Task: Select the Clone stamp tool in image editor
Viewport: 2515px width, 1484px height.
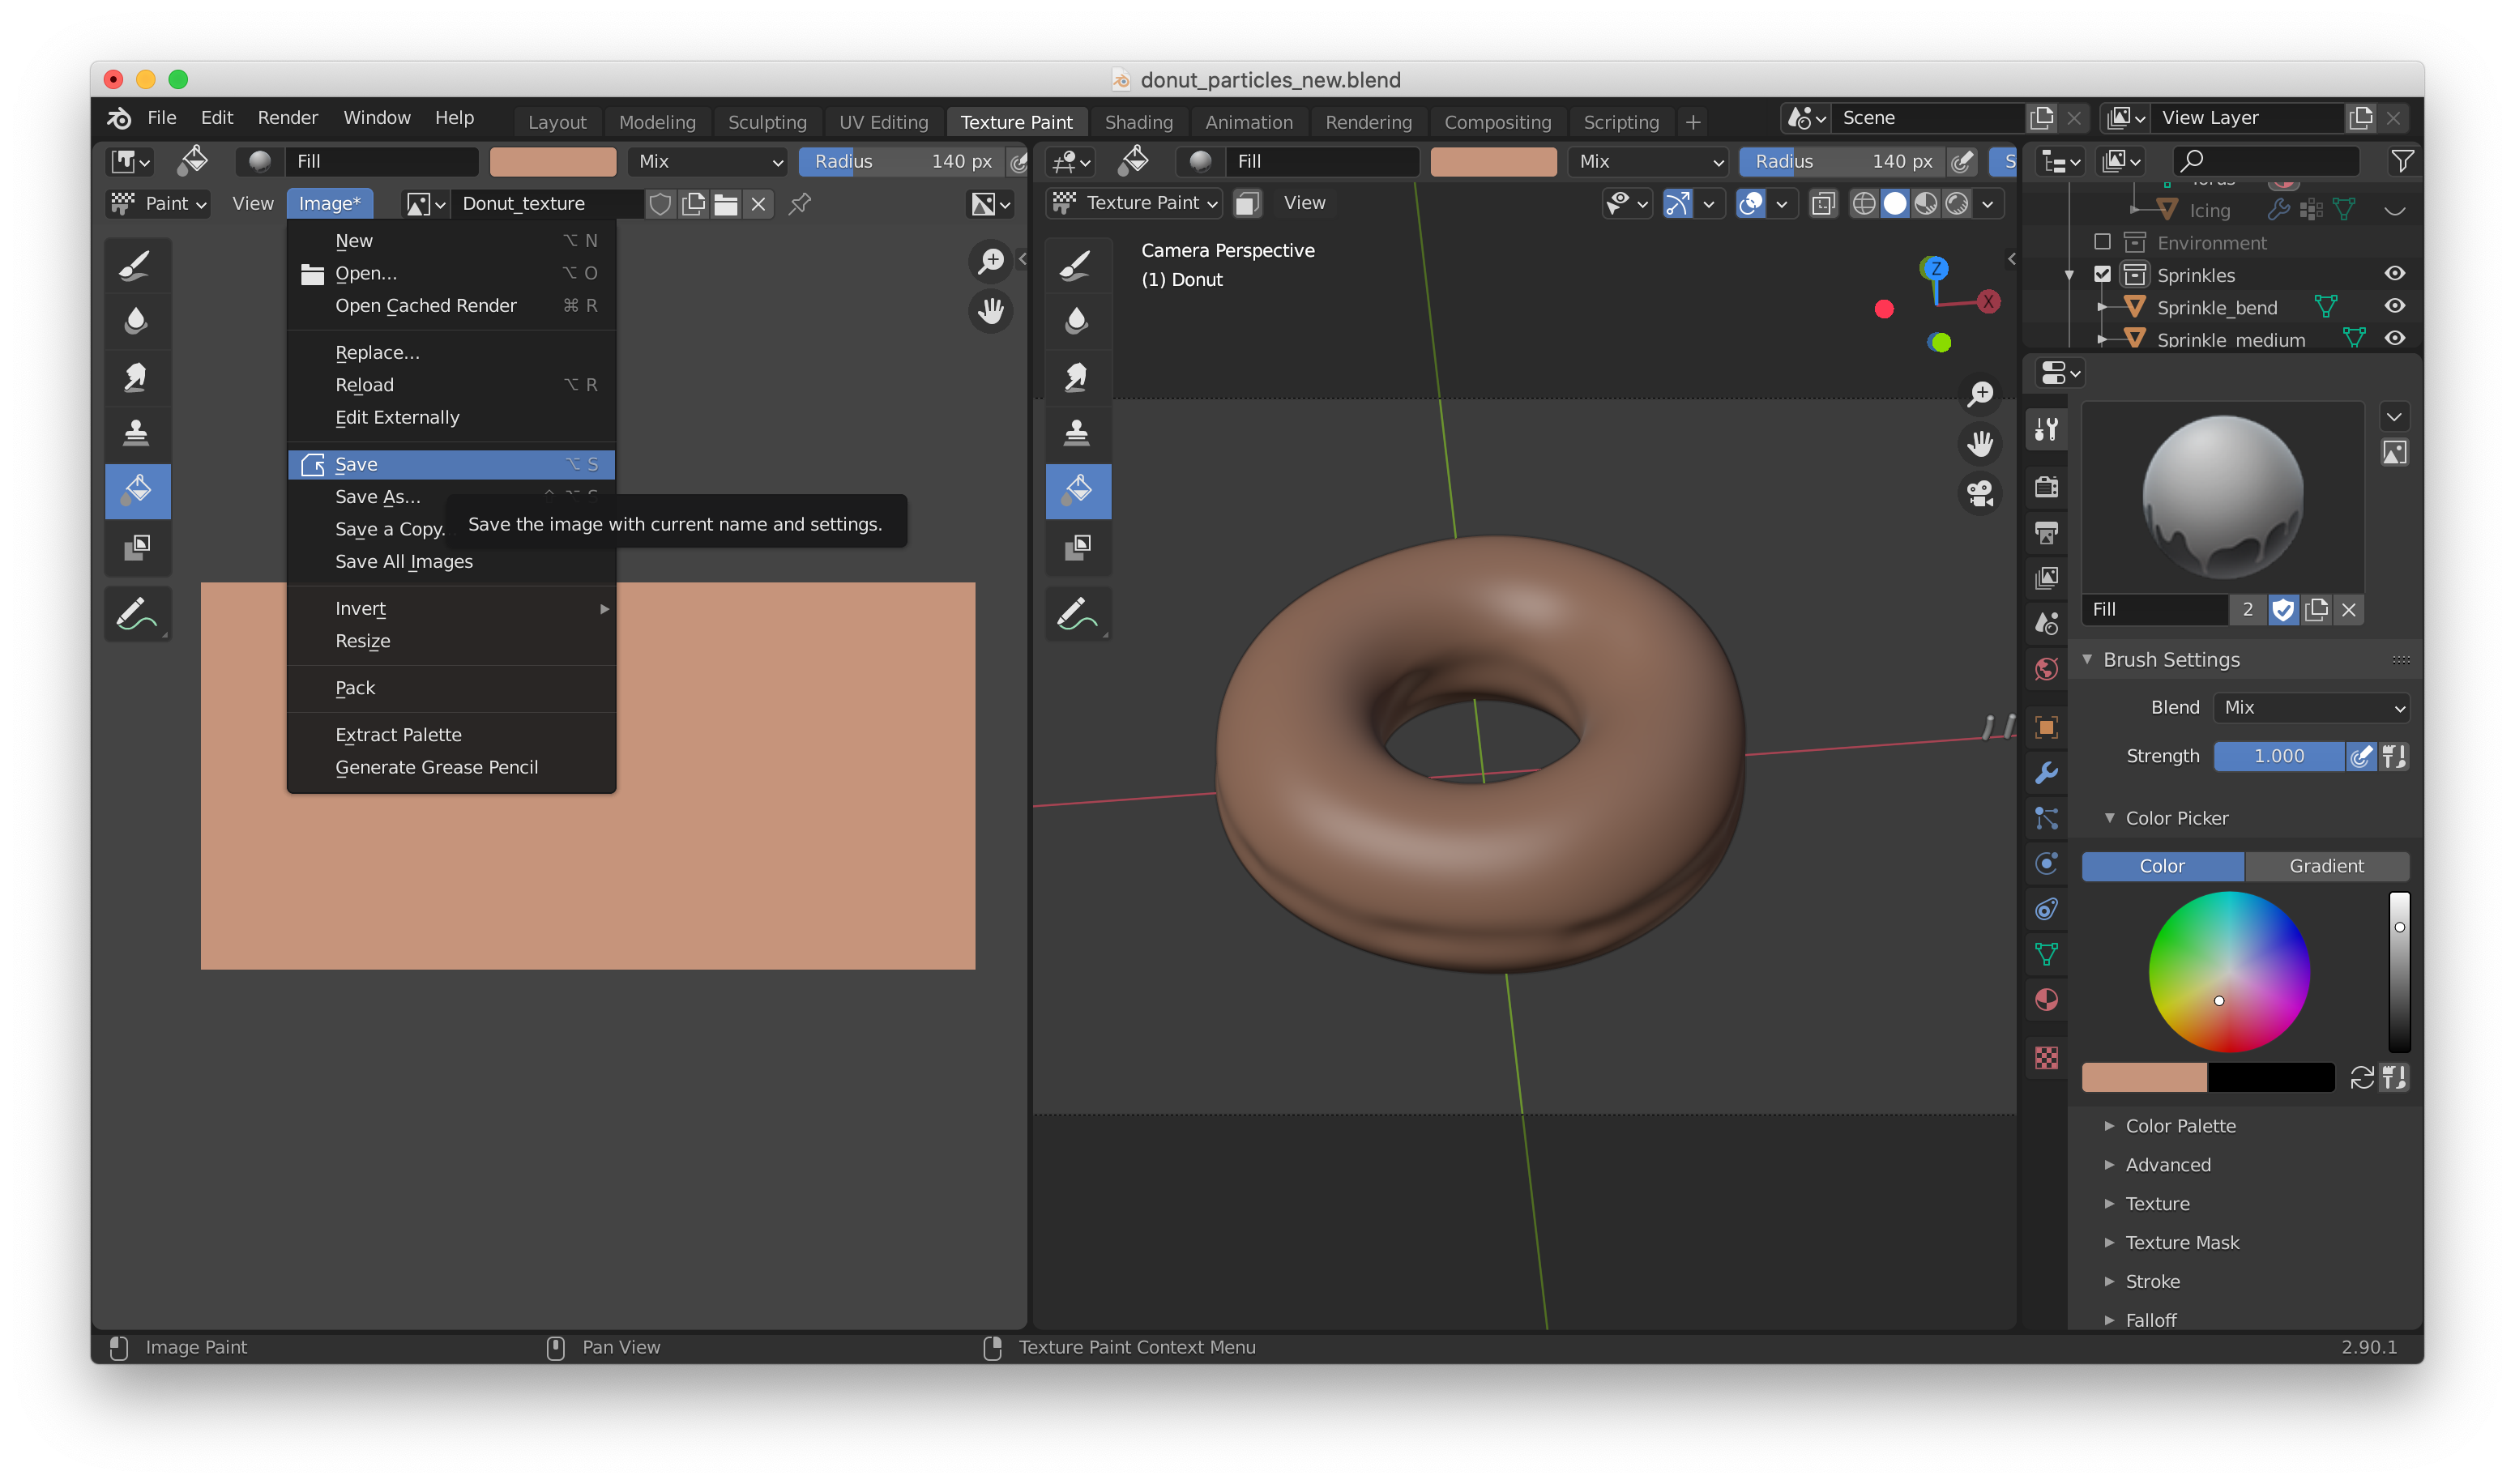Action: tap(137, 434)
